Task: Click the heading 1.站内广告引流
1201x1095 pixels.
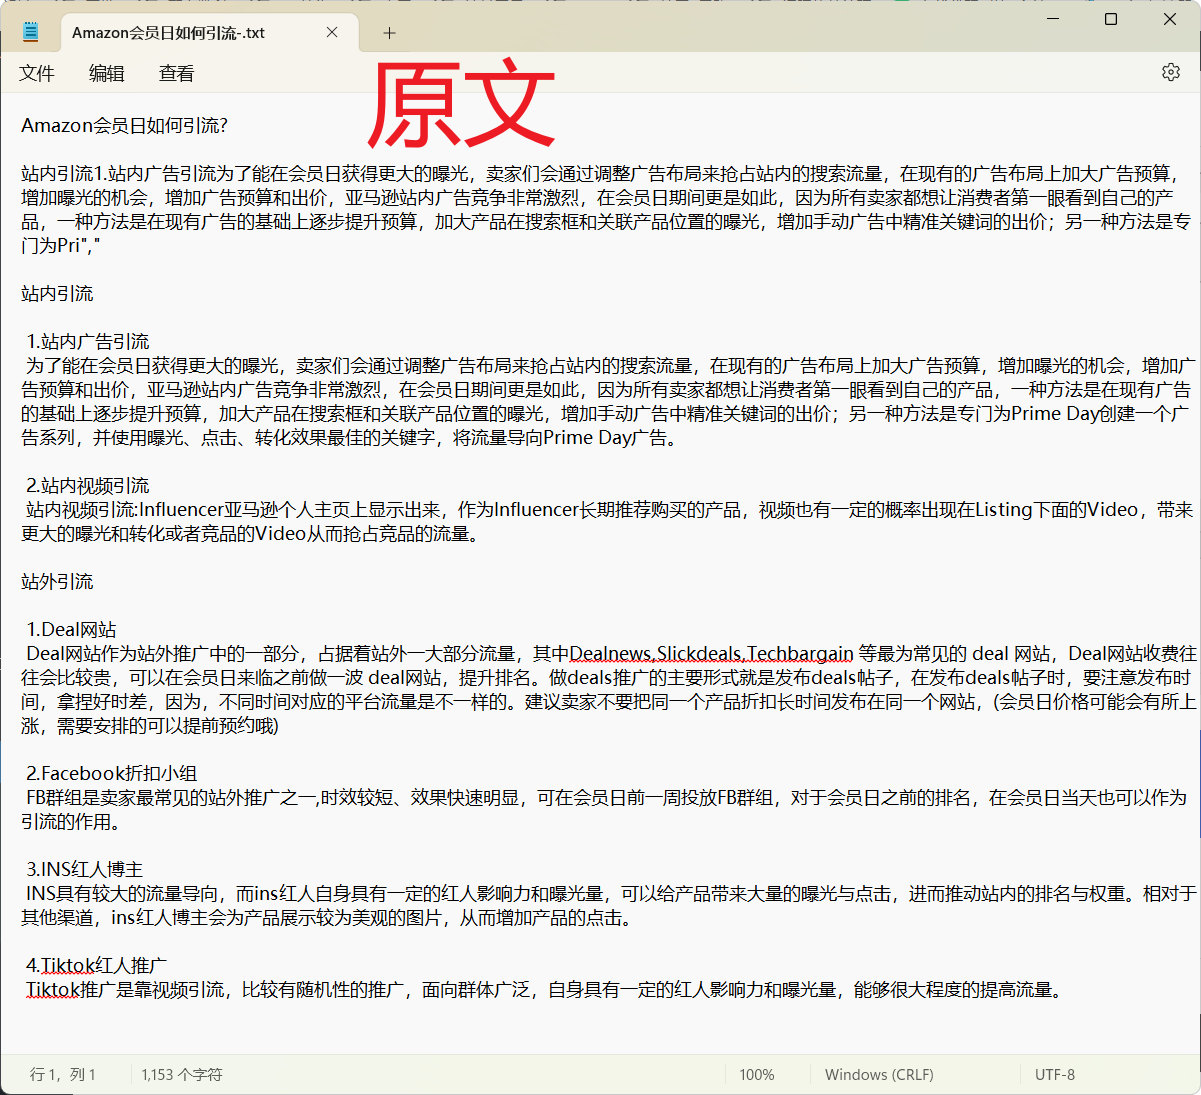Action: (88, 341)
